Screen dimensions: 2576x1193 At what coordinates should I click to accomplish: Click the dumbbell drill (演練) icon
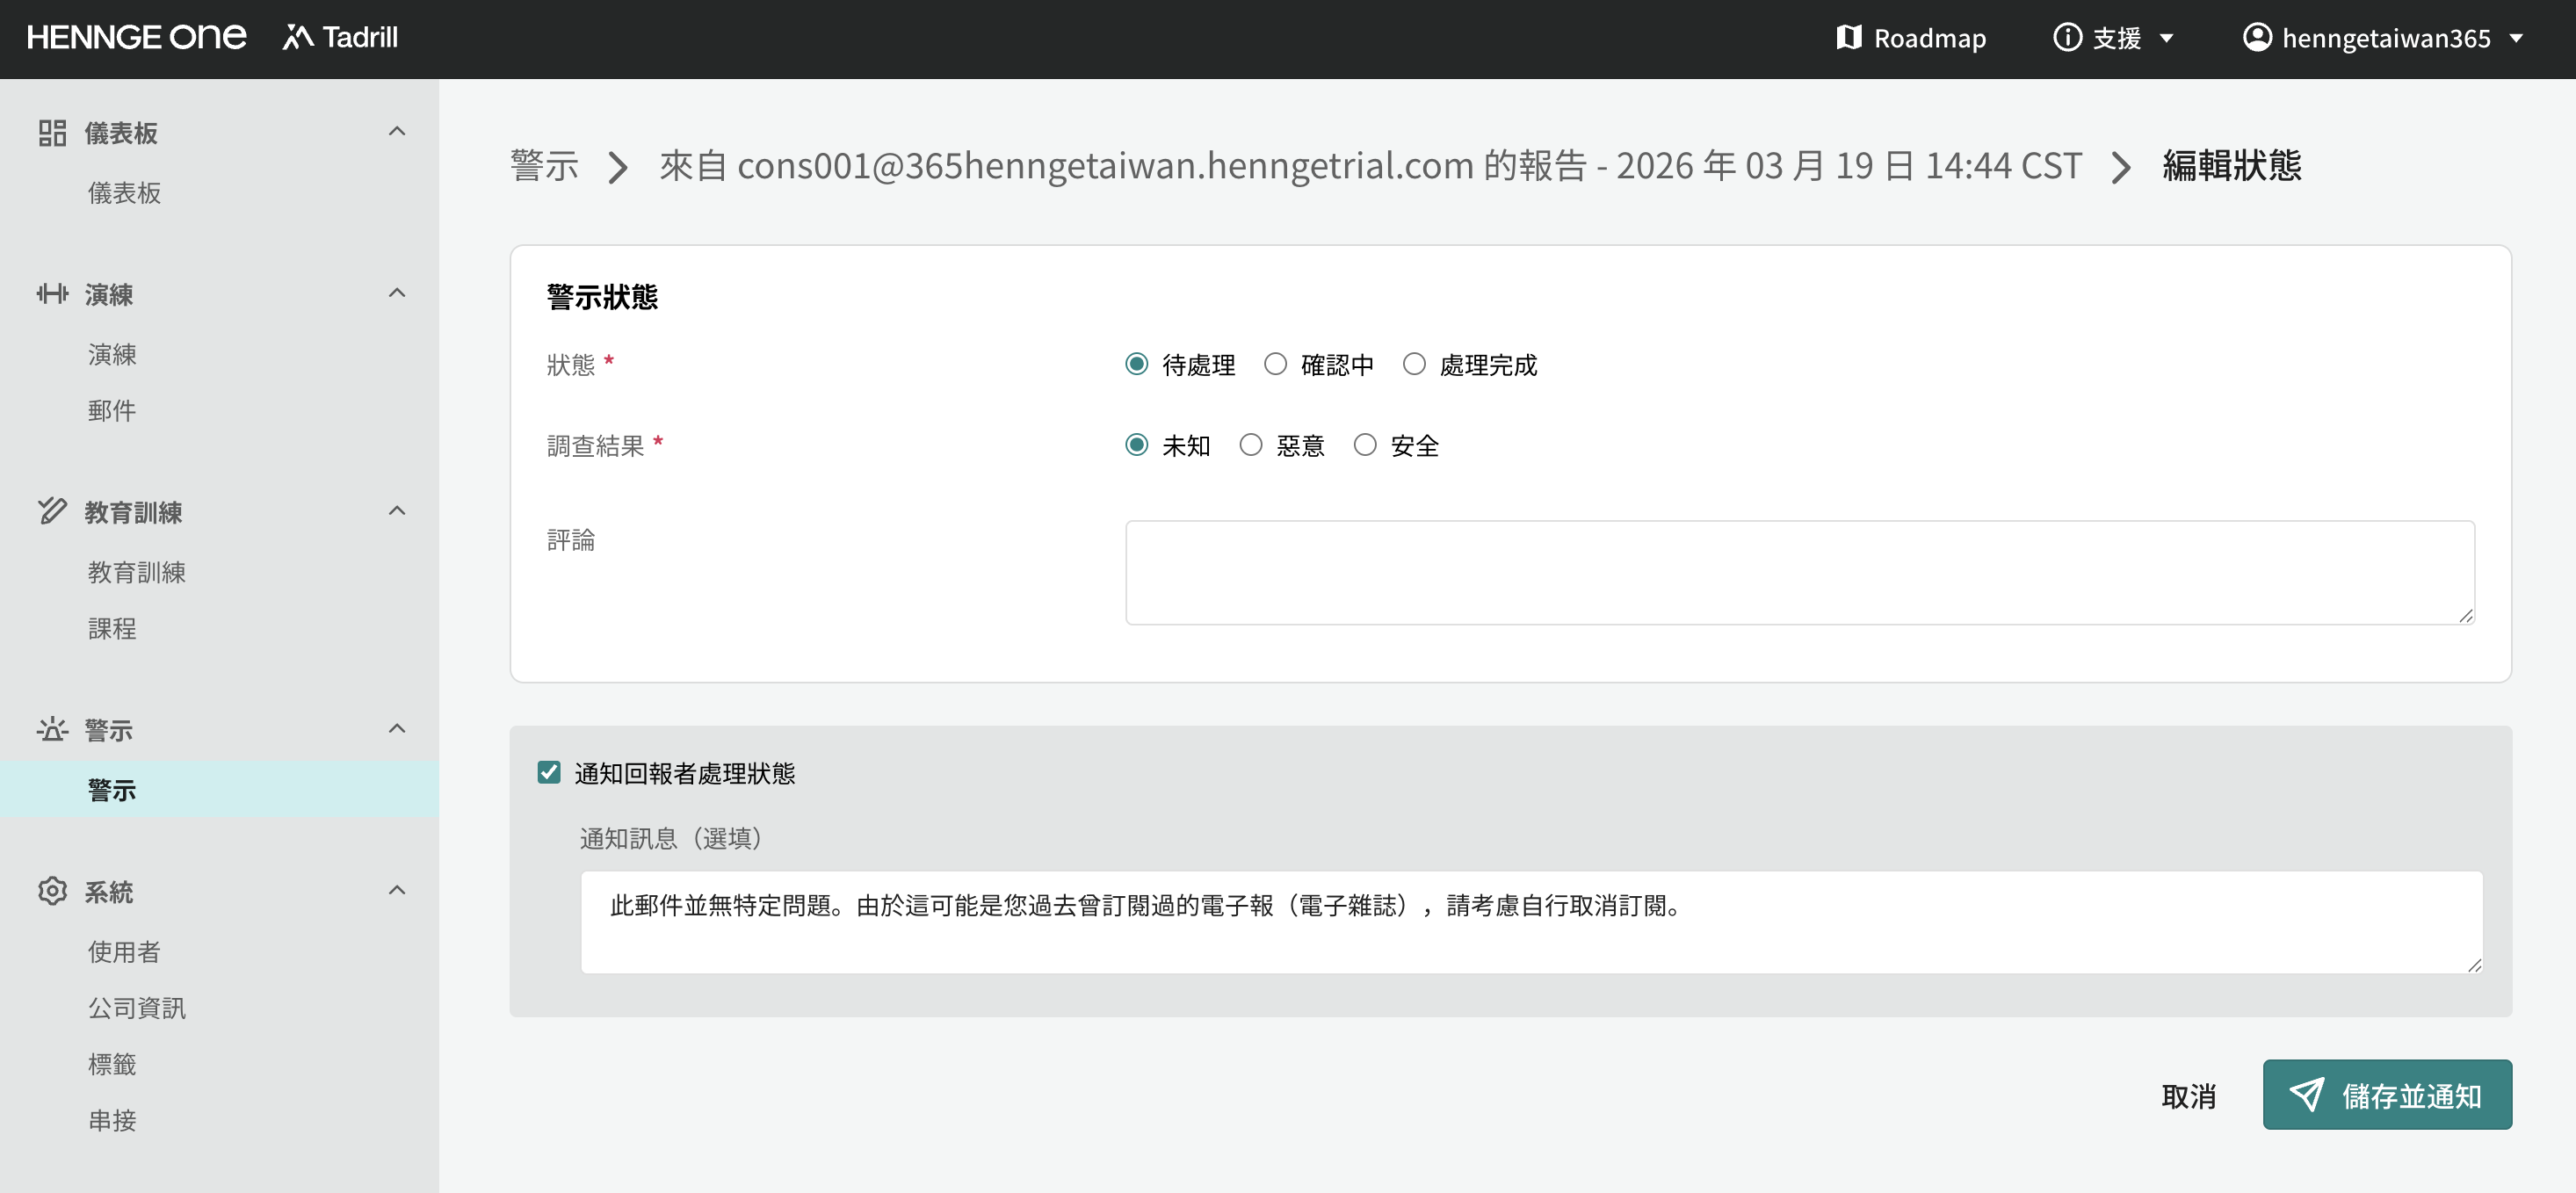(x=52, y=294)
